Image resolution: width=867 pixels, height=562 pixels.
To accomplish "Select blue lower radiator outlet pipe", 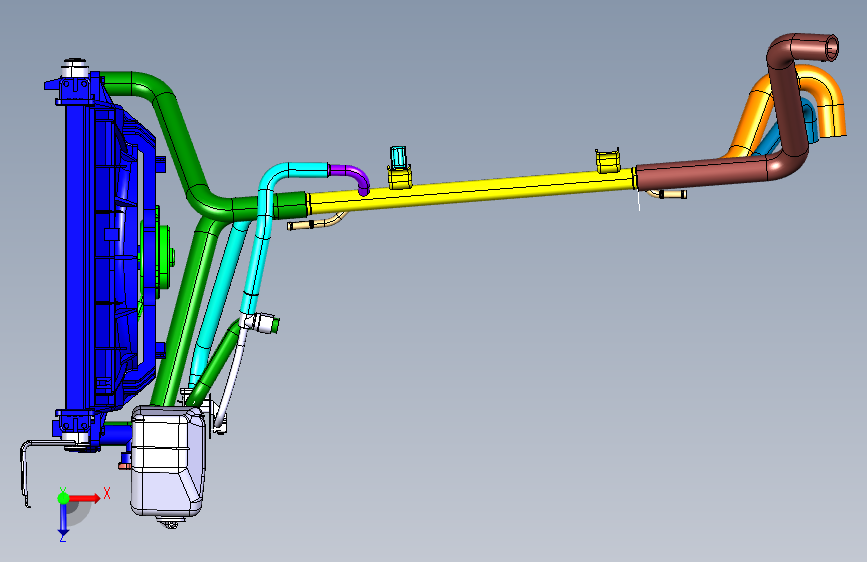I will (117, 433).
